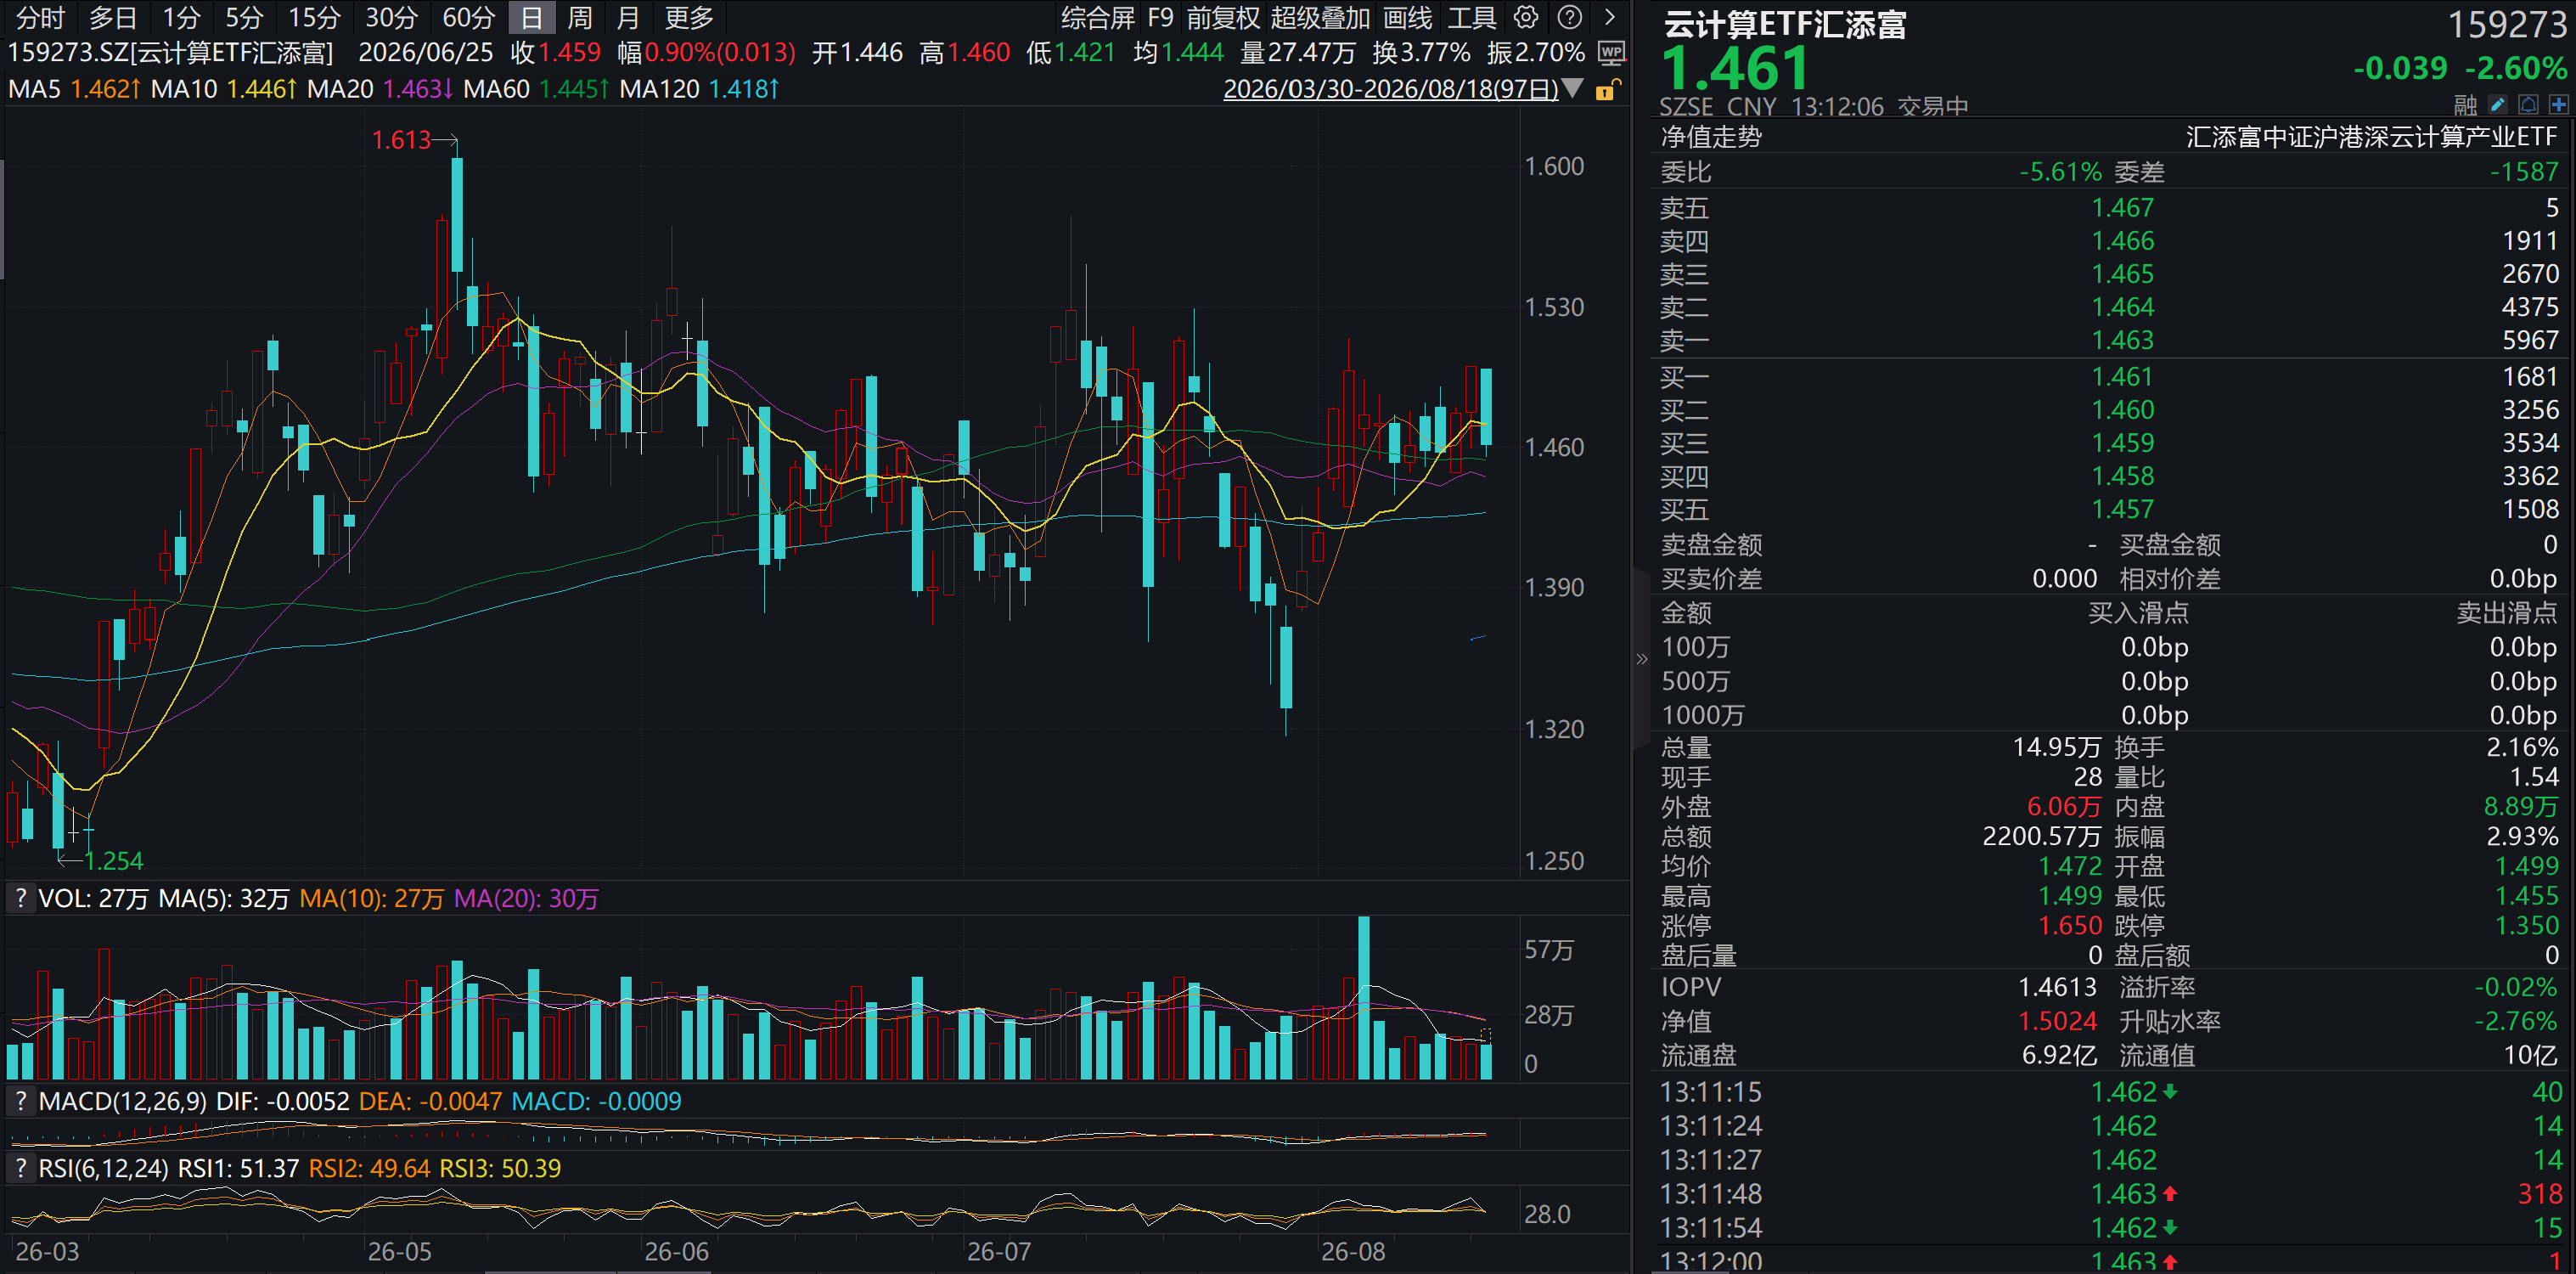Click the 融 margin trading marker

(x=2465, y=106)
